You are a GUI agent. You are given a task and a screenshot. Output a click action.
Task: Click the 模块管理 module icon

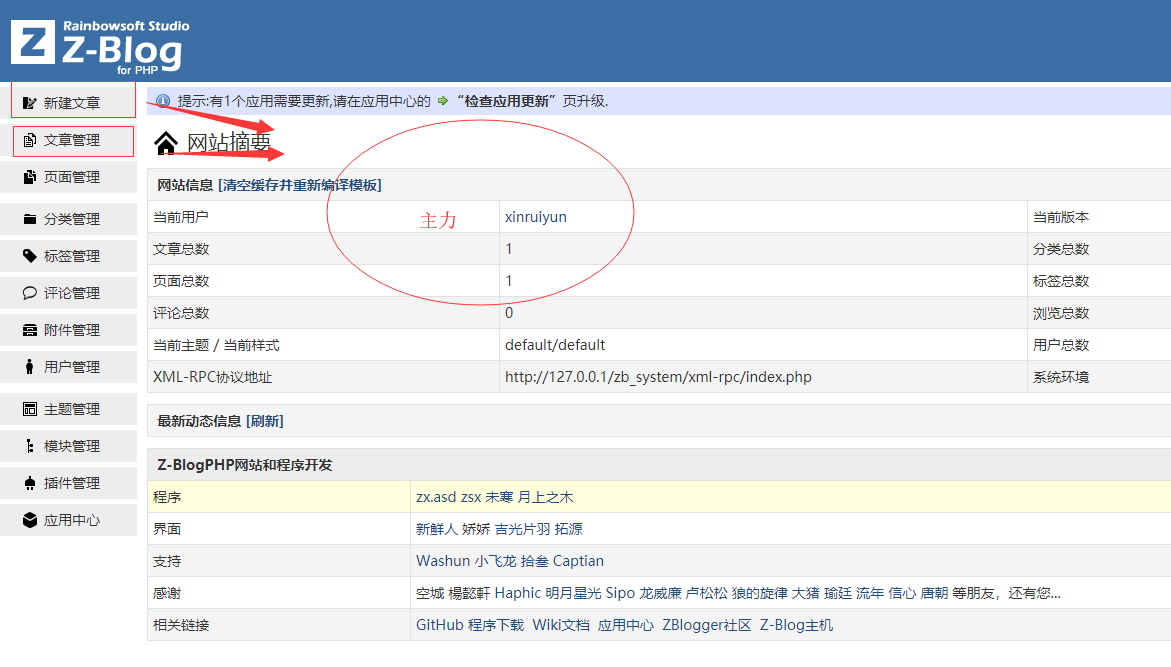point(30,446)
